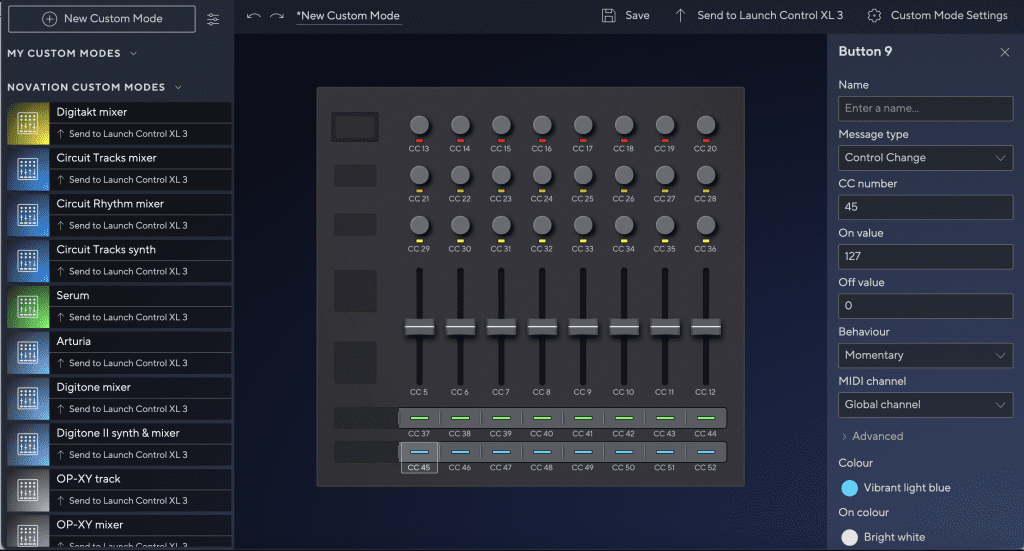Open the filter sliders icon

pyautogui.click(x=213, y=19)
